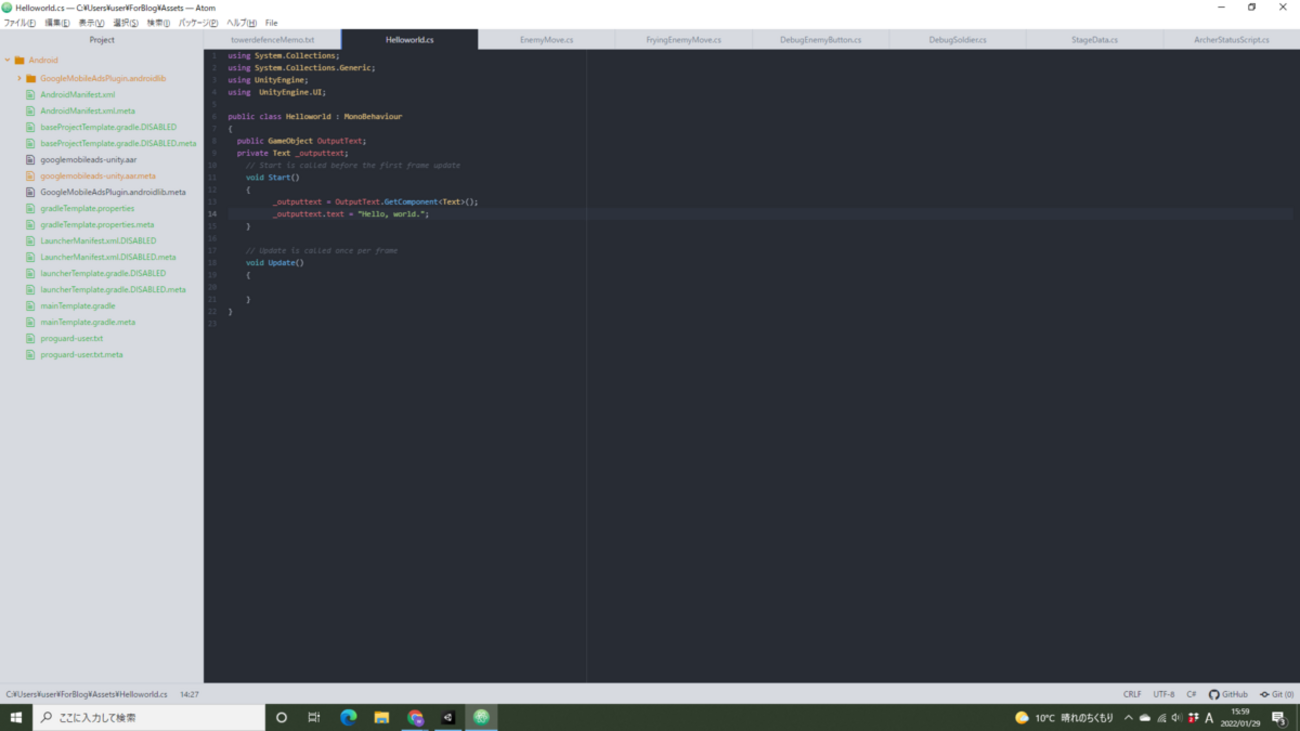
Task: Open File Explorer from the taskbar
Action: click(381, 717)
